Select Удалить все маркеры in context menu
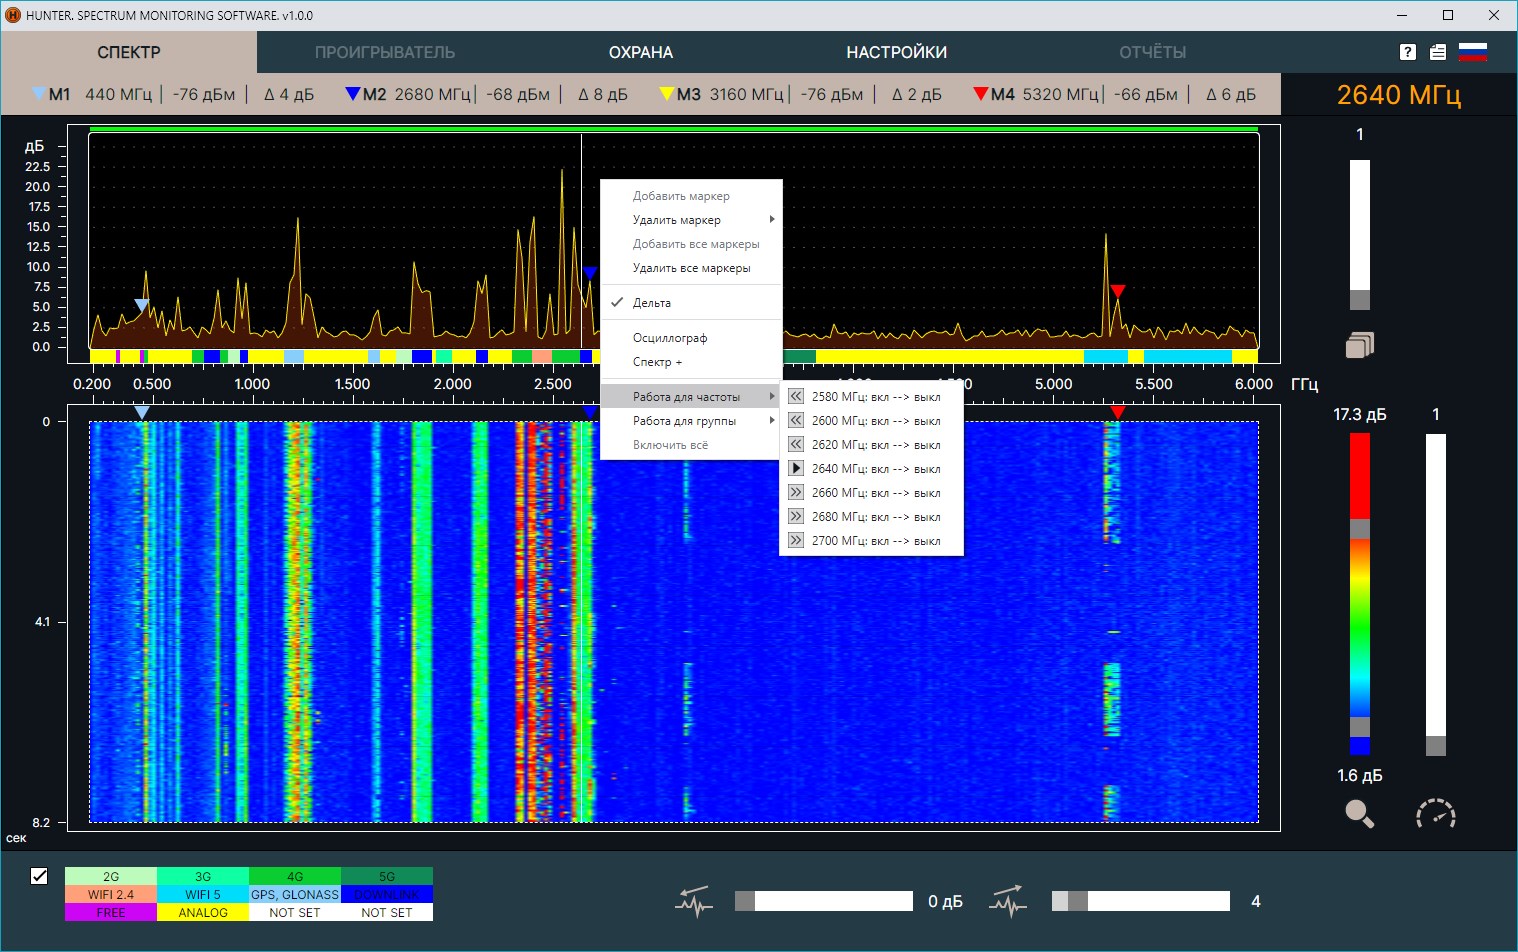The image size is (1518, 952). click(x=691, y=268)
